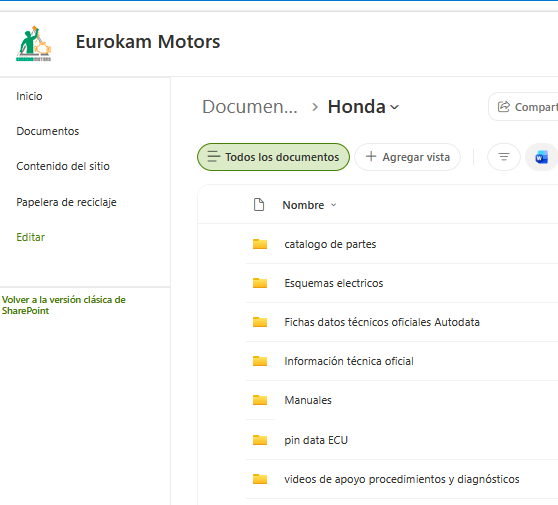Click the pin data ECU folder icon
This screenshot has height=505, width=558.
[x=260, y=440]
